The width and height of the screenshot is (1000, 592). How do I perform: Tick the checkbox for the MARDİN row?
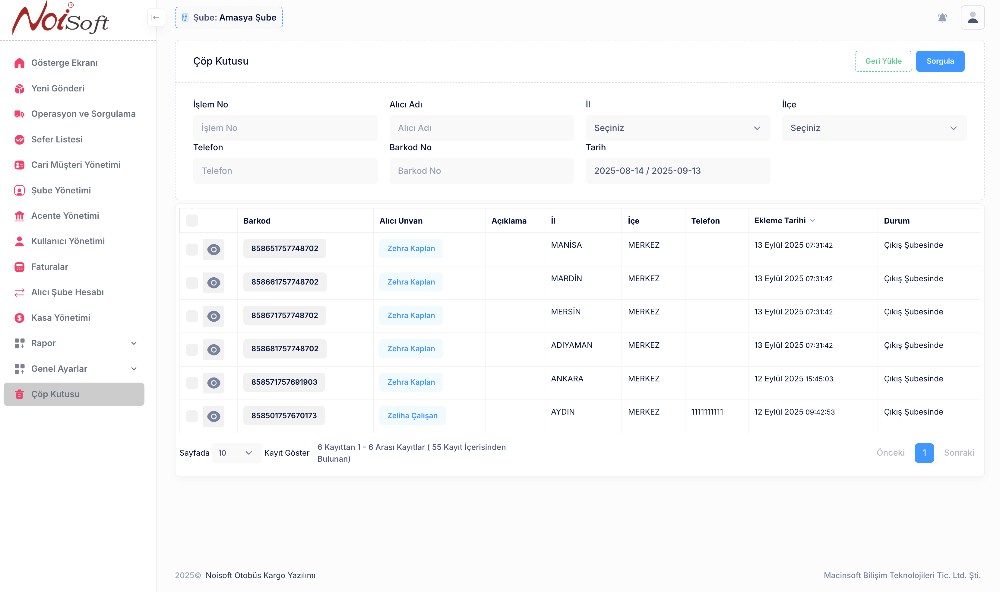pos(192,283)
